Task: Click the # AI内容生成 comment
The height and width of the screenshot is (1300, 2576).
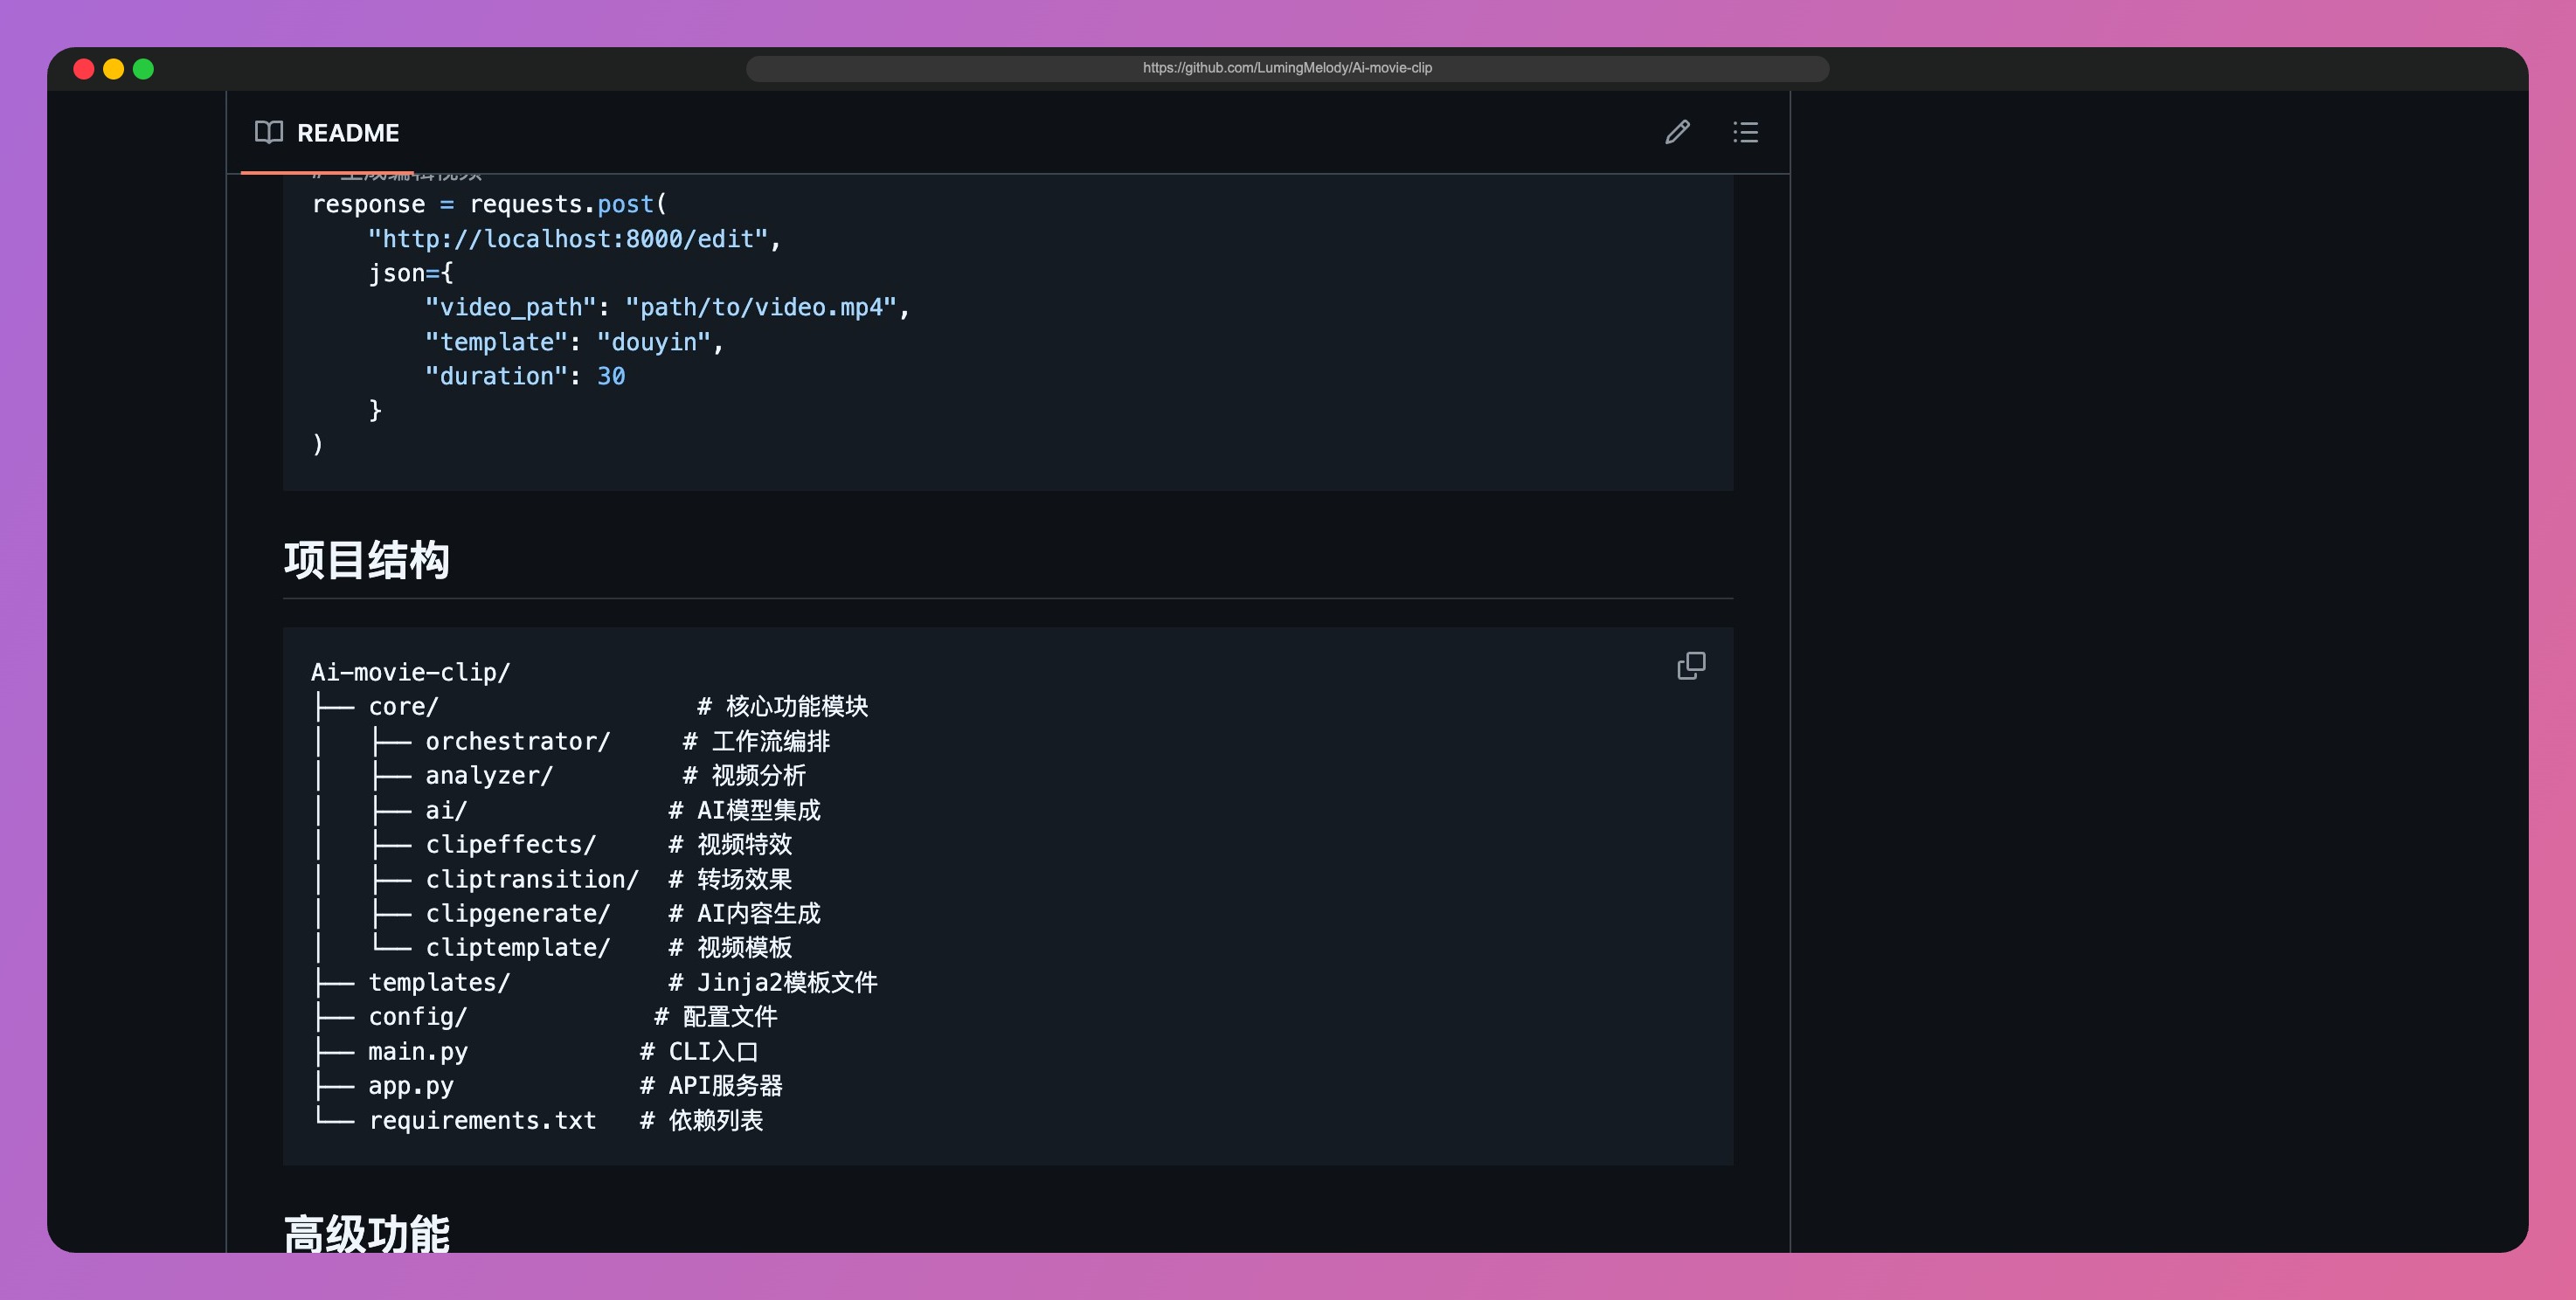Action: (x=744, y=913)
